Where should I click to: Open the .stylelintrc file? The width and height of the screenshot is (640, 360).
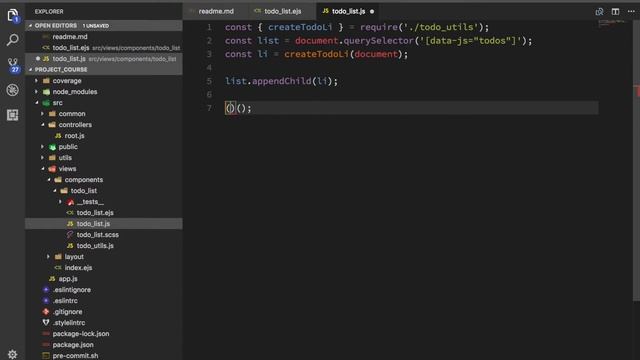pos(104,323)
